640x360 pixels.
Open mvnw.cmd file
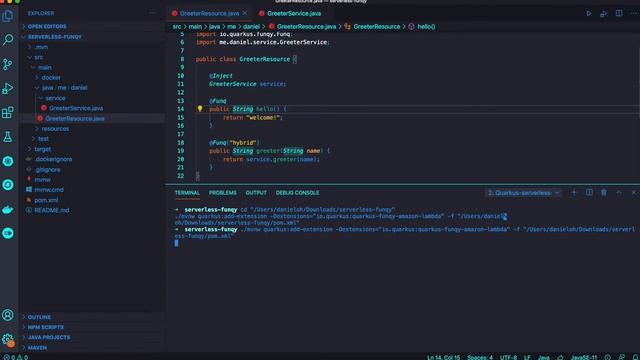(49, 190)
